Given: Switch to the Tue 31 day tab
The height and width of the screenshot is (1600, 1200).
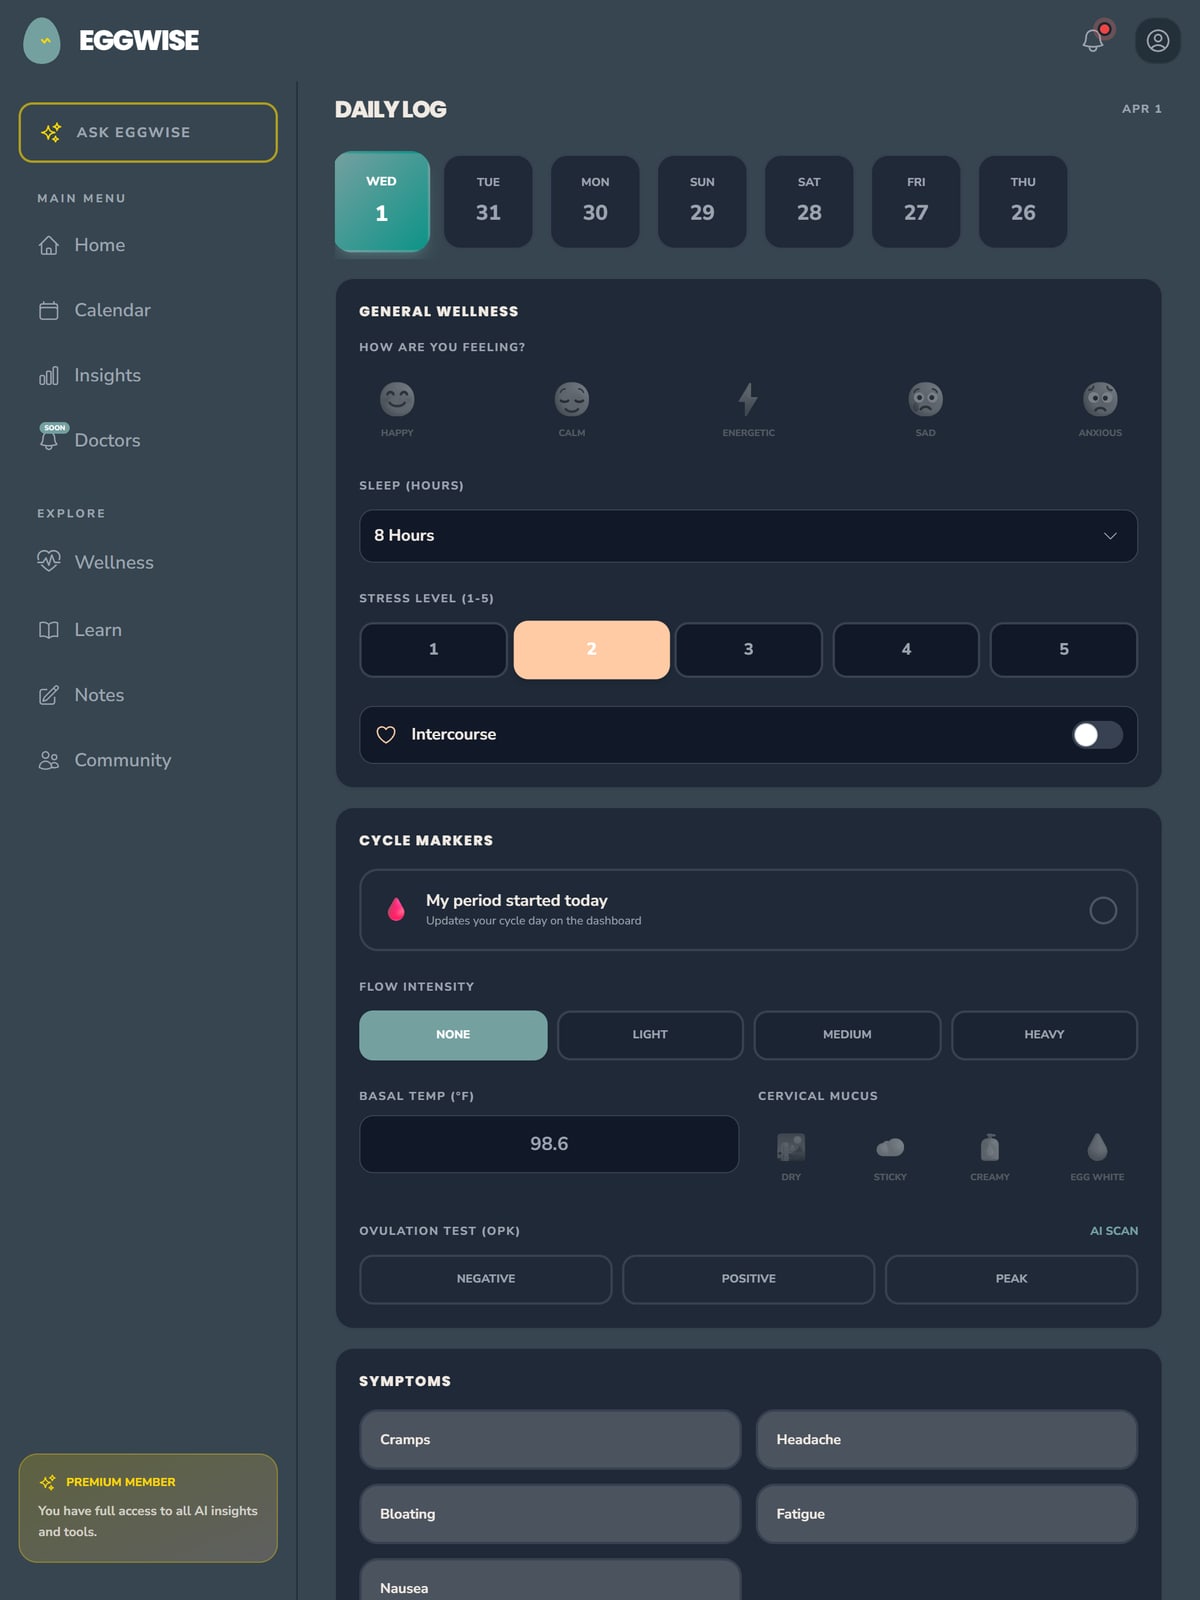Looking at the screenshot, I should (488, 201).
